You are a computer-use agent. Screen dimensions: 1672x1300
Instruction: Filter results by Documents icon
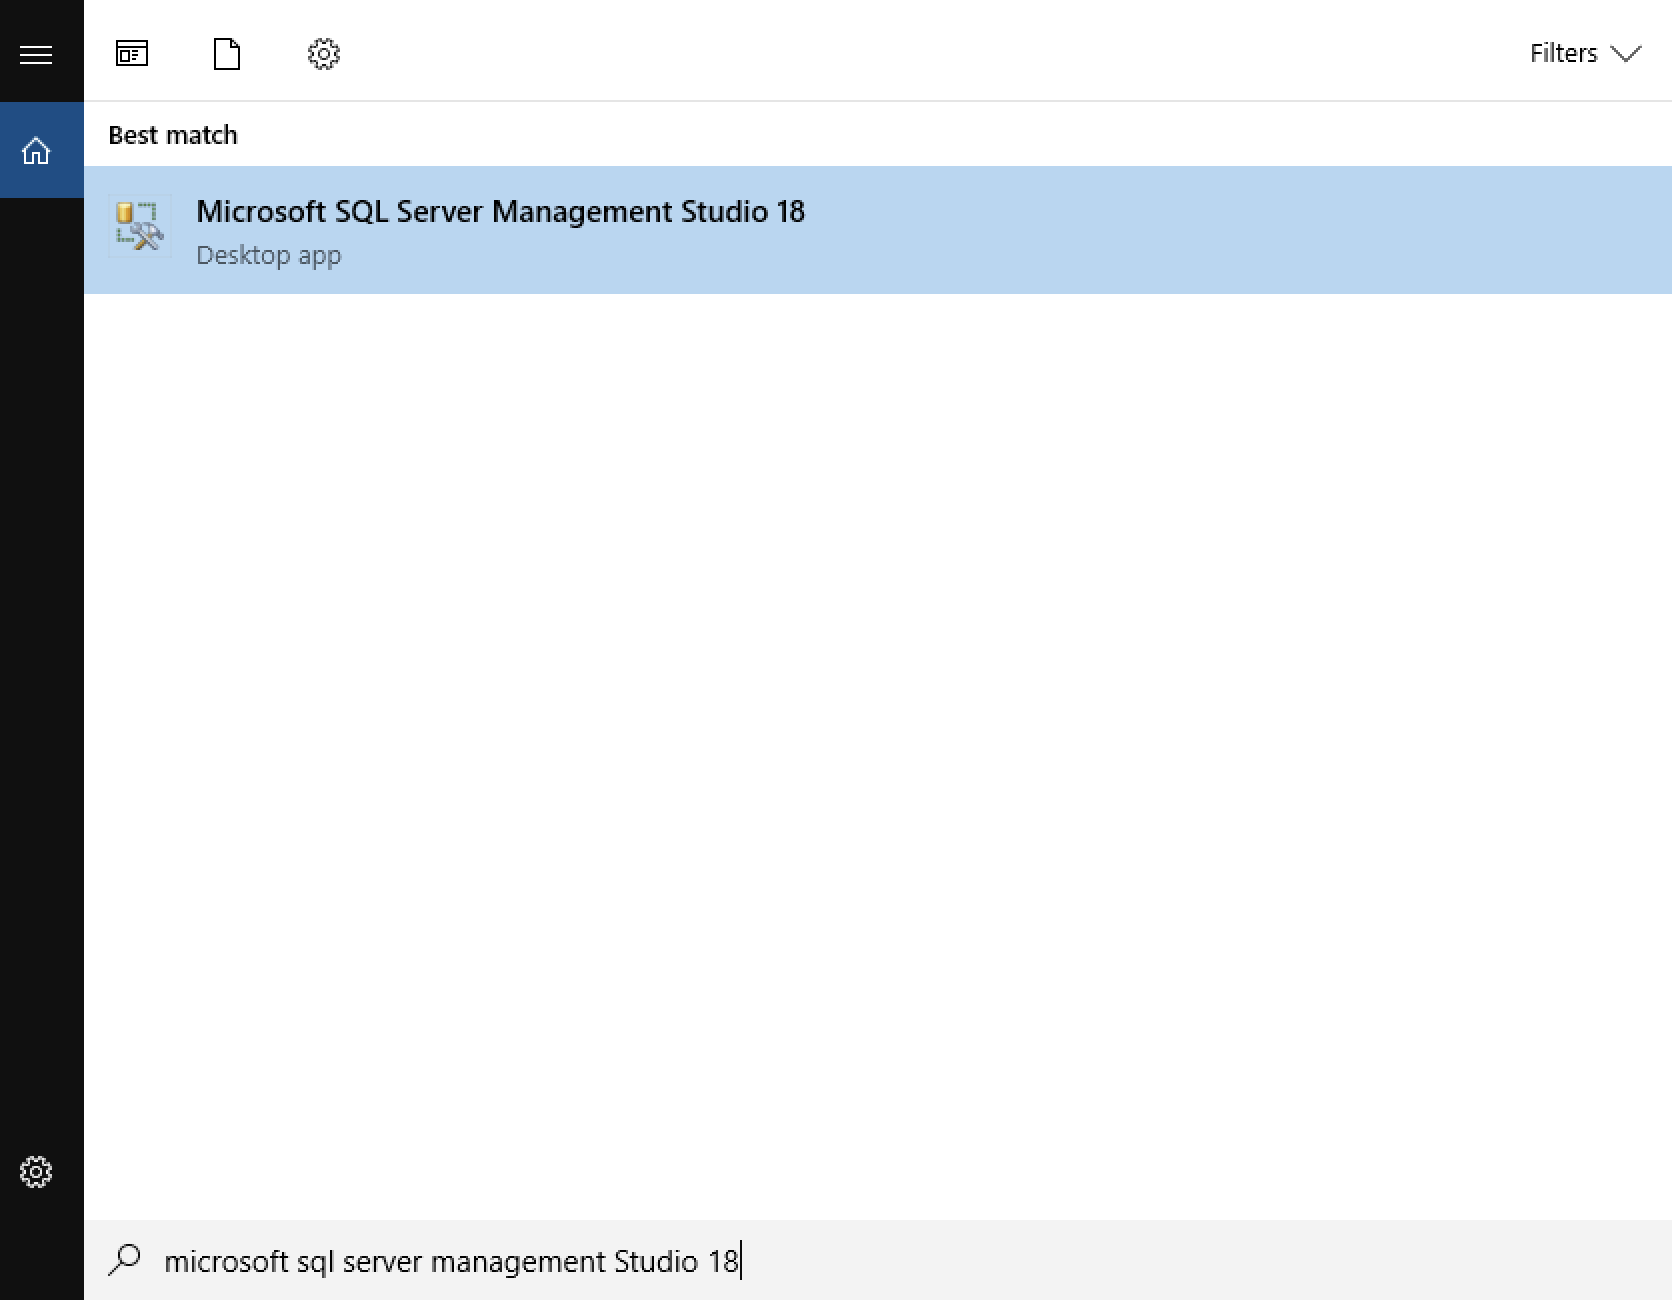pyautogui.click(x=227, y=54)
